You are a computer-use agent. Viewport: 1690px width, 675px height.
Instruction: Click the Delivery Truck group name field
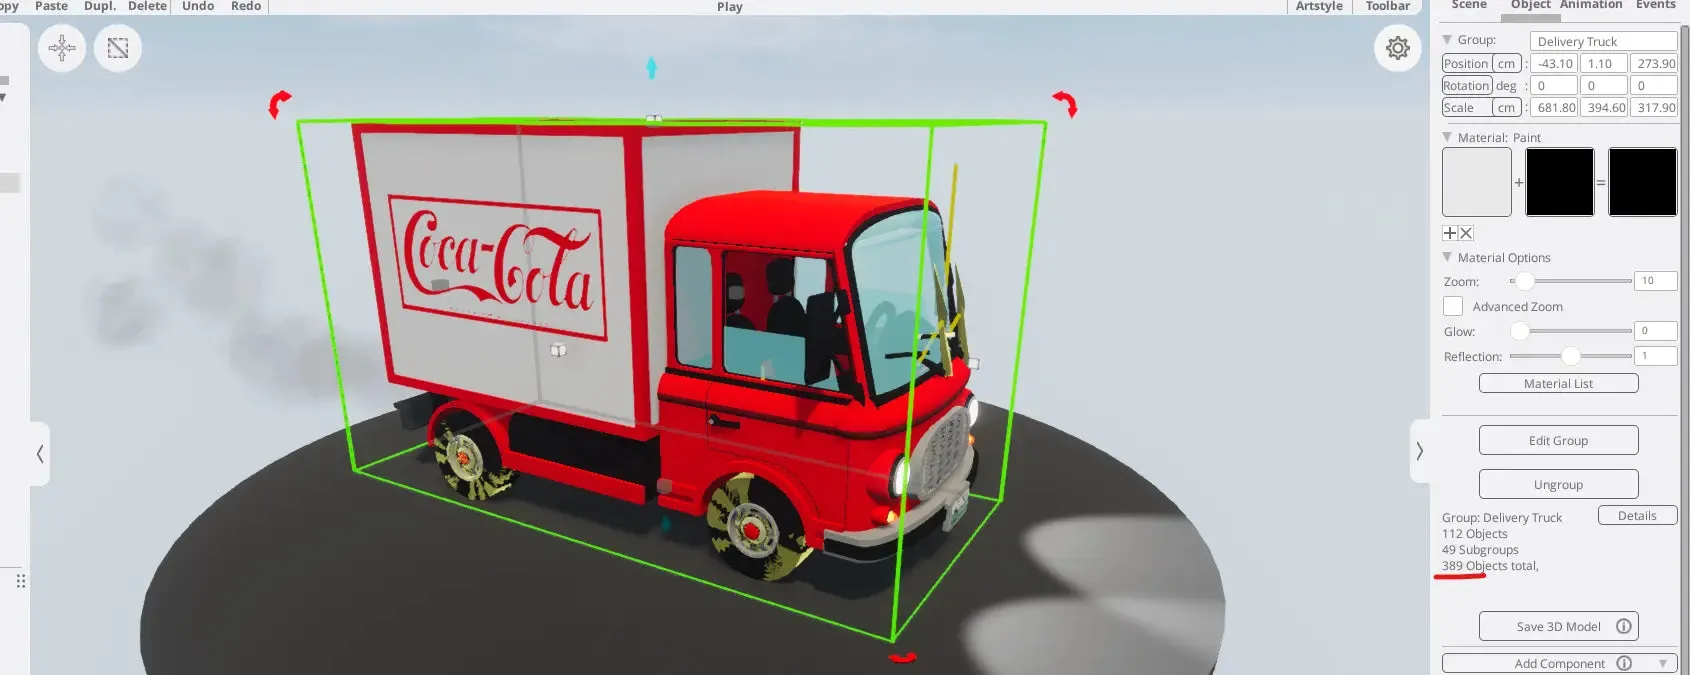tap(1603, 41)
